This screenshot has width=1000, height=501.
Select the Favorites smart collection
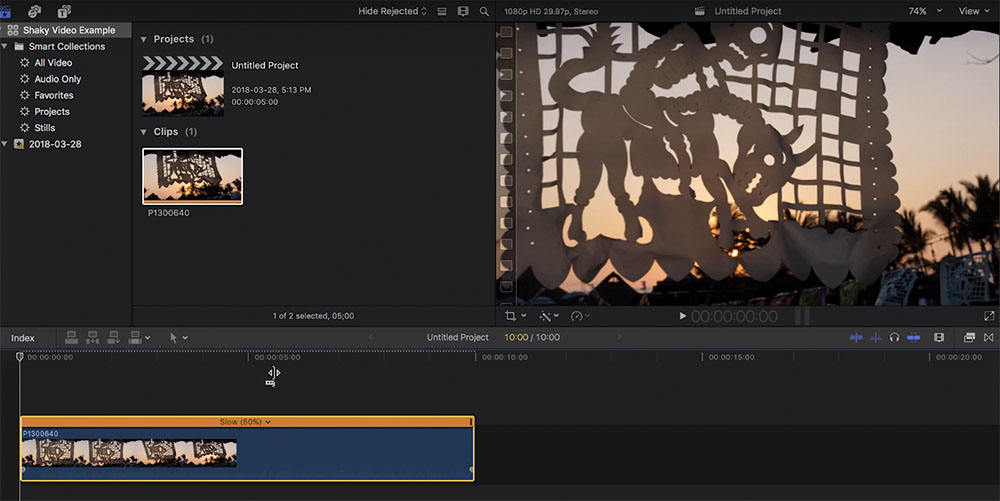click(54, 95)
